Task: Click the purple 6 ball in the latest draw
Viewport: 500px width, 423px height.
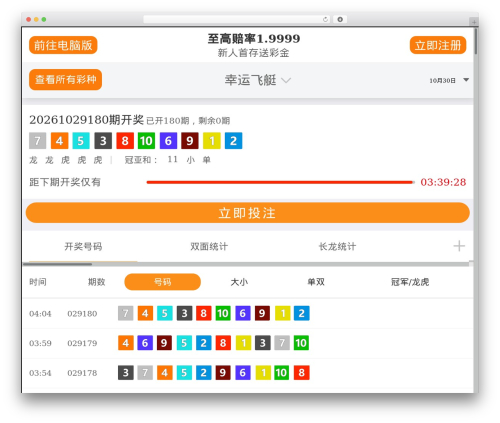Action: pyautogui.click(x=168, y=141)
